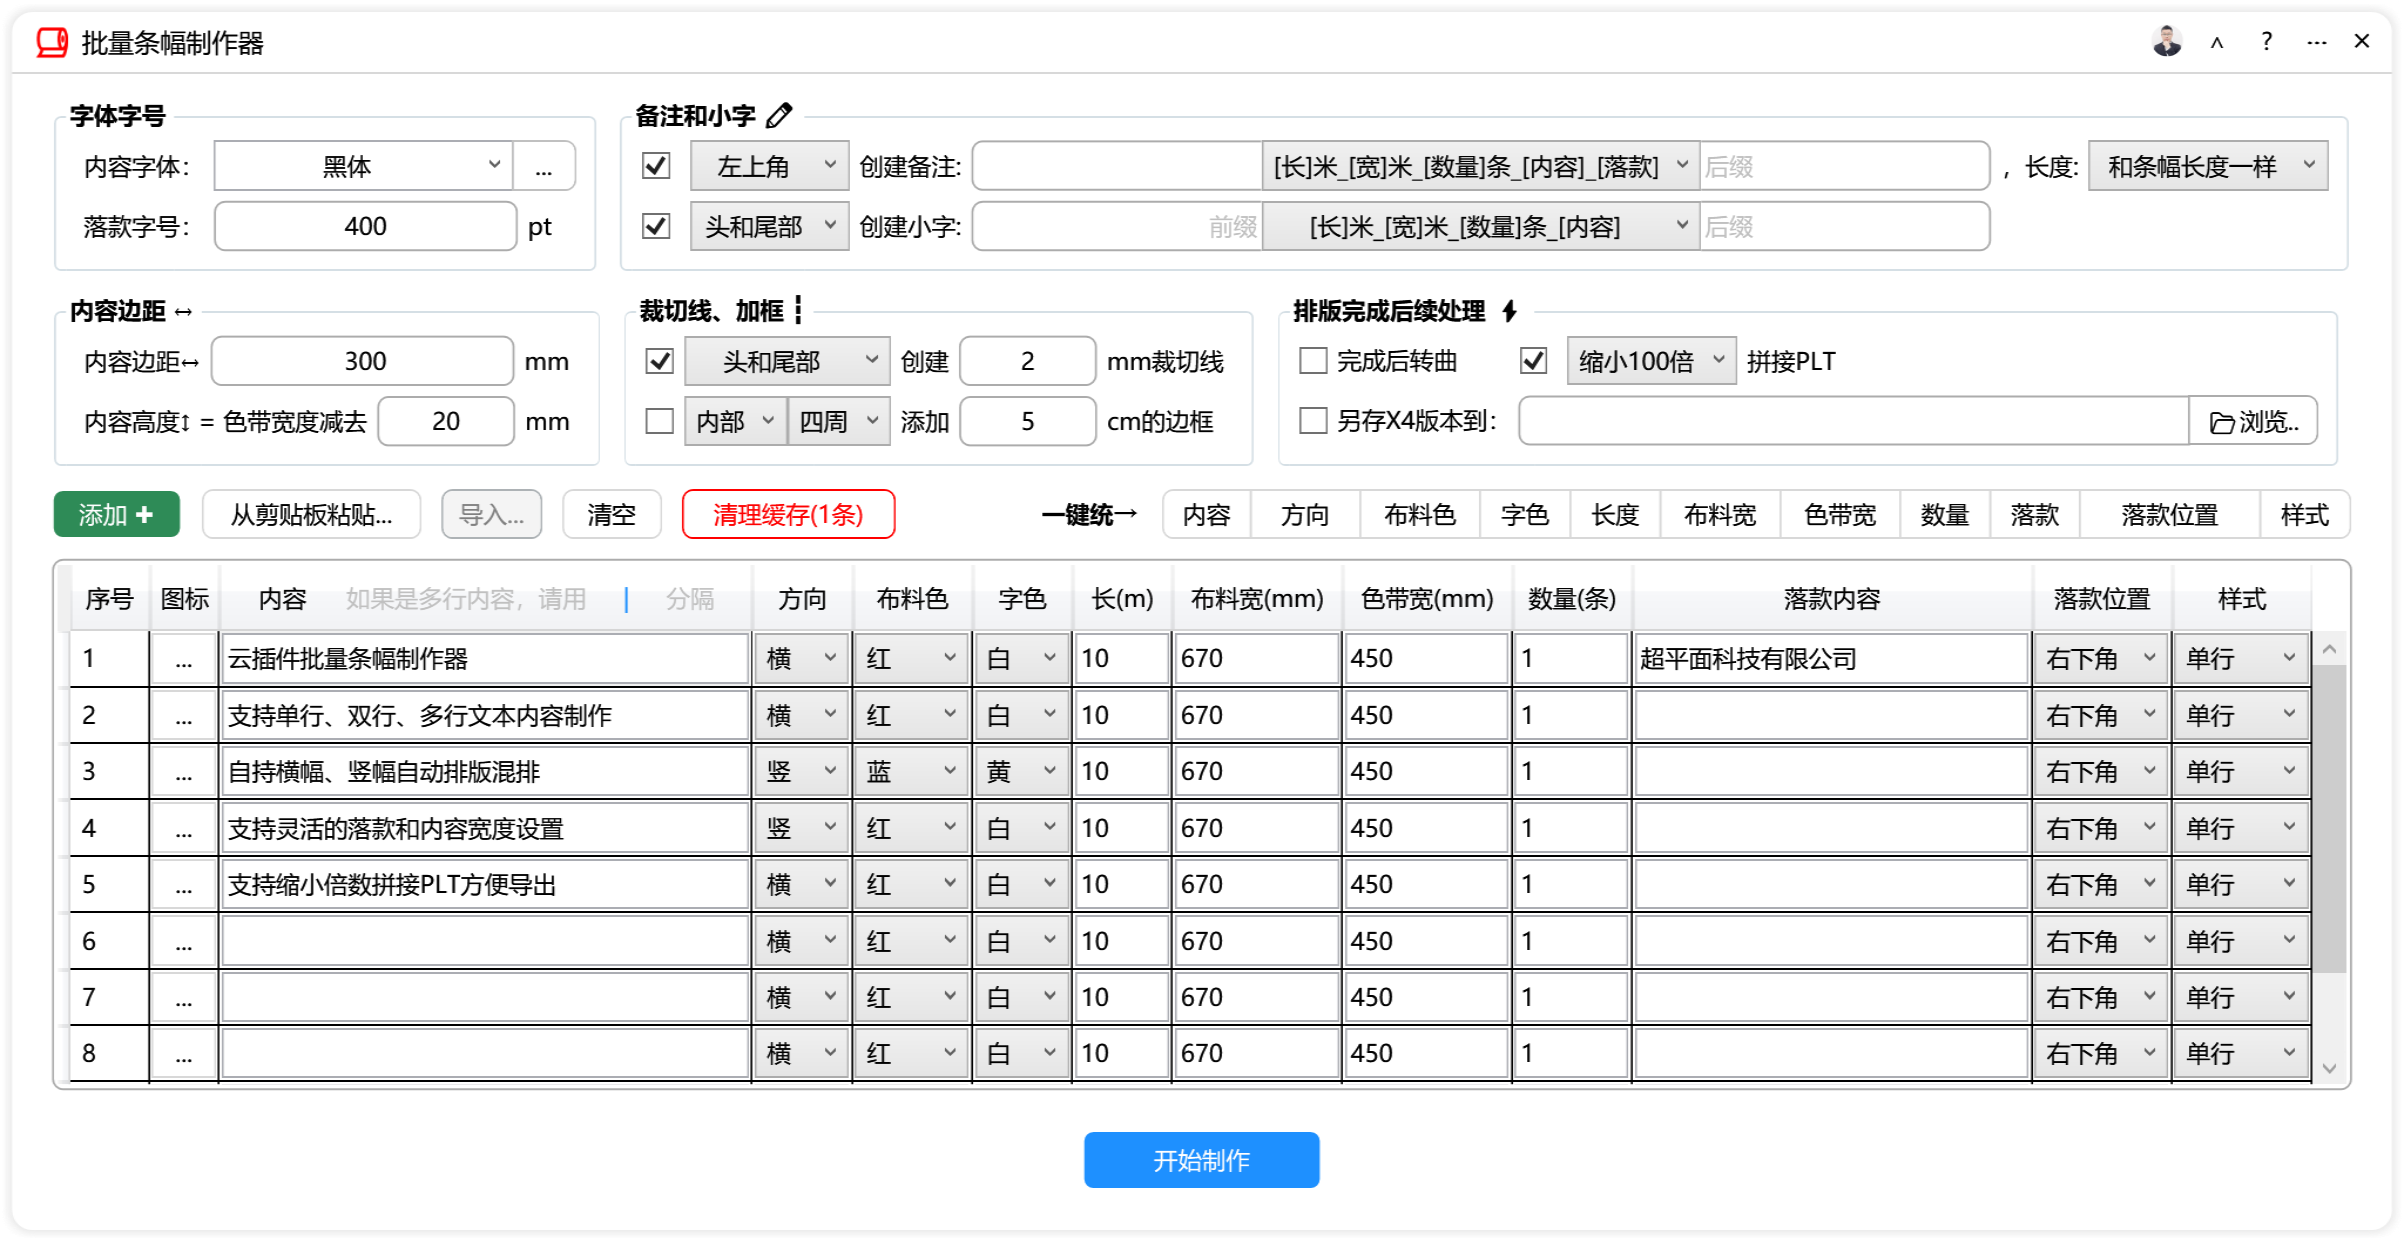Open the 四周 border sides dropdown
Screen dimensions: 2404x1242
[839, 421]
